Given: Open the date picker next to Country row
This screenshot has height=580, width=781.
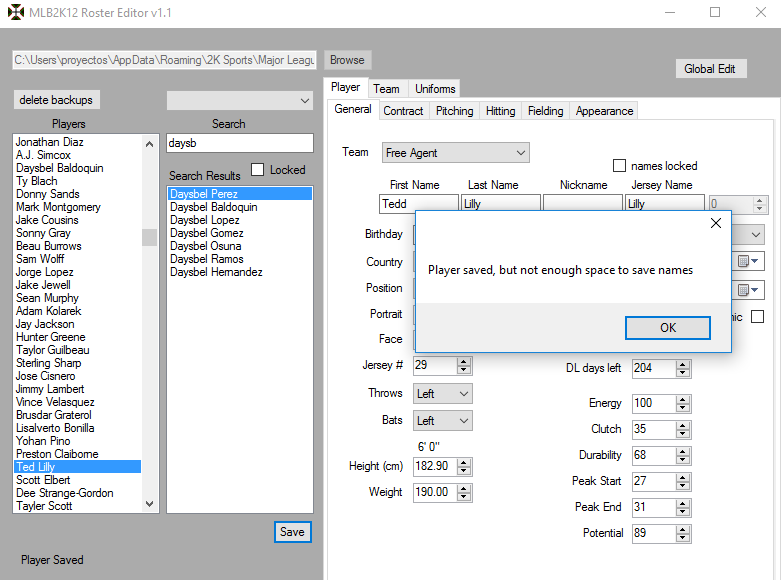Looking at the screenshot, I should click(748, 261).
